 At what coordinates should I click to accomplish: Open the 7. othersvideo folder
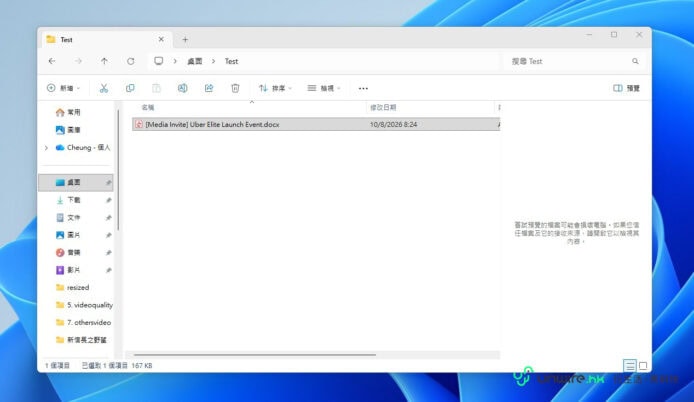(x=83, y=322)
